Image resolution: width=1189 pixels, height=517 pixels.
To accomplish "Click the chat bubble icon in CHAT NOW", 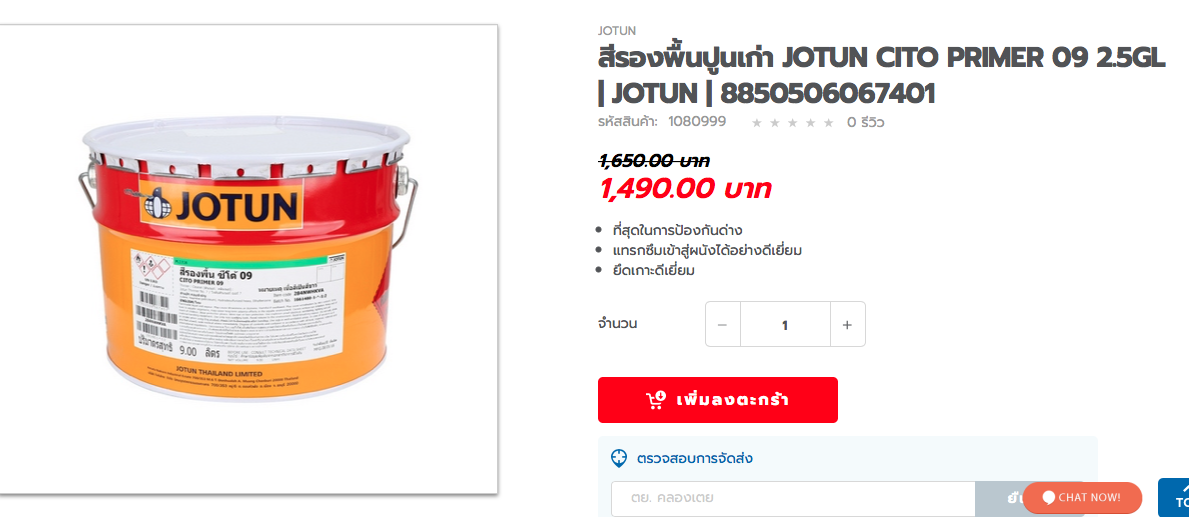I will pyautogui.click(x=1049, y=497).
